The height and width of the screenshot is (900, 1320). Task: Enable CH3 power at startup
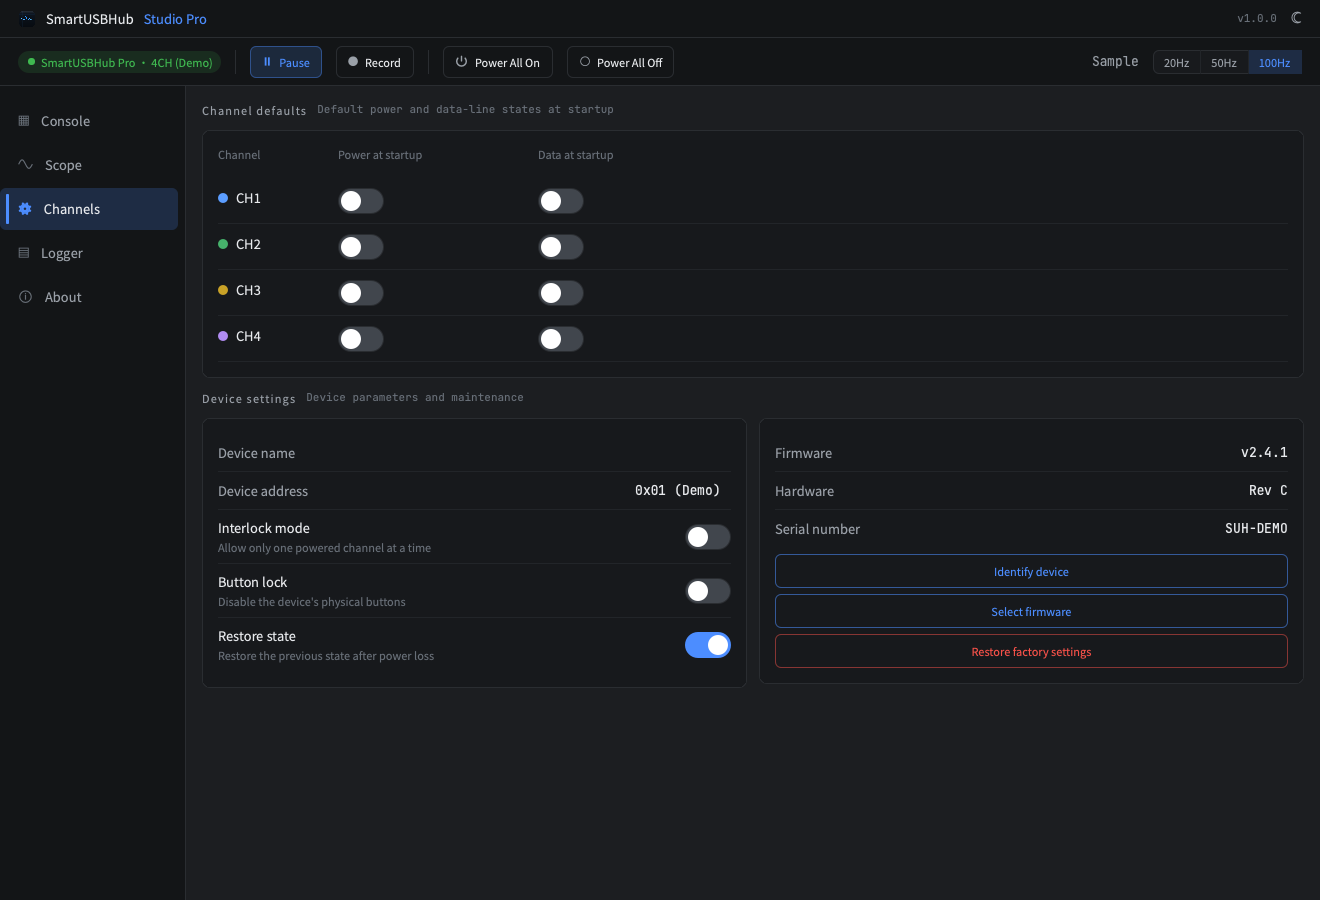(x=361, y=293)
